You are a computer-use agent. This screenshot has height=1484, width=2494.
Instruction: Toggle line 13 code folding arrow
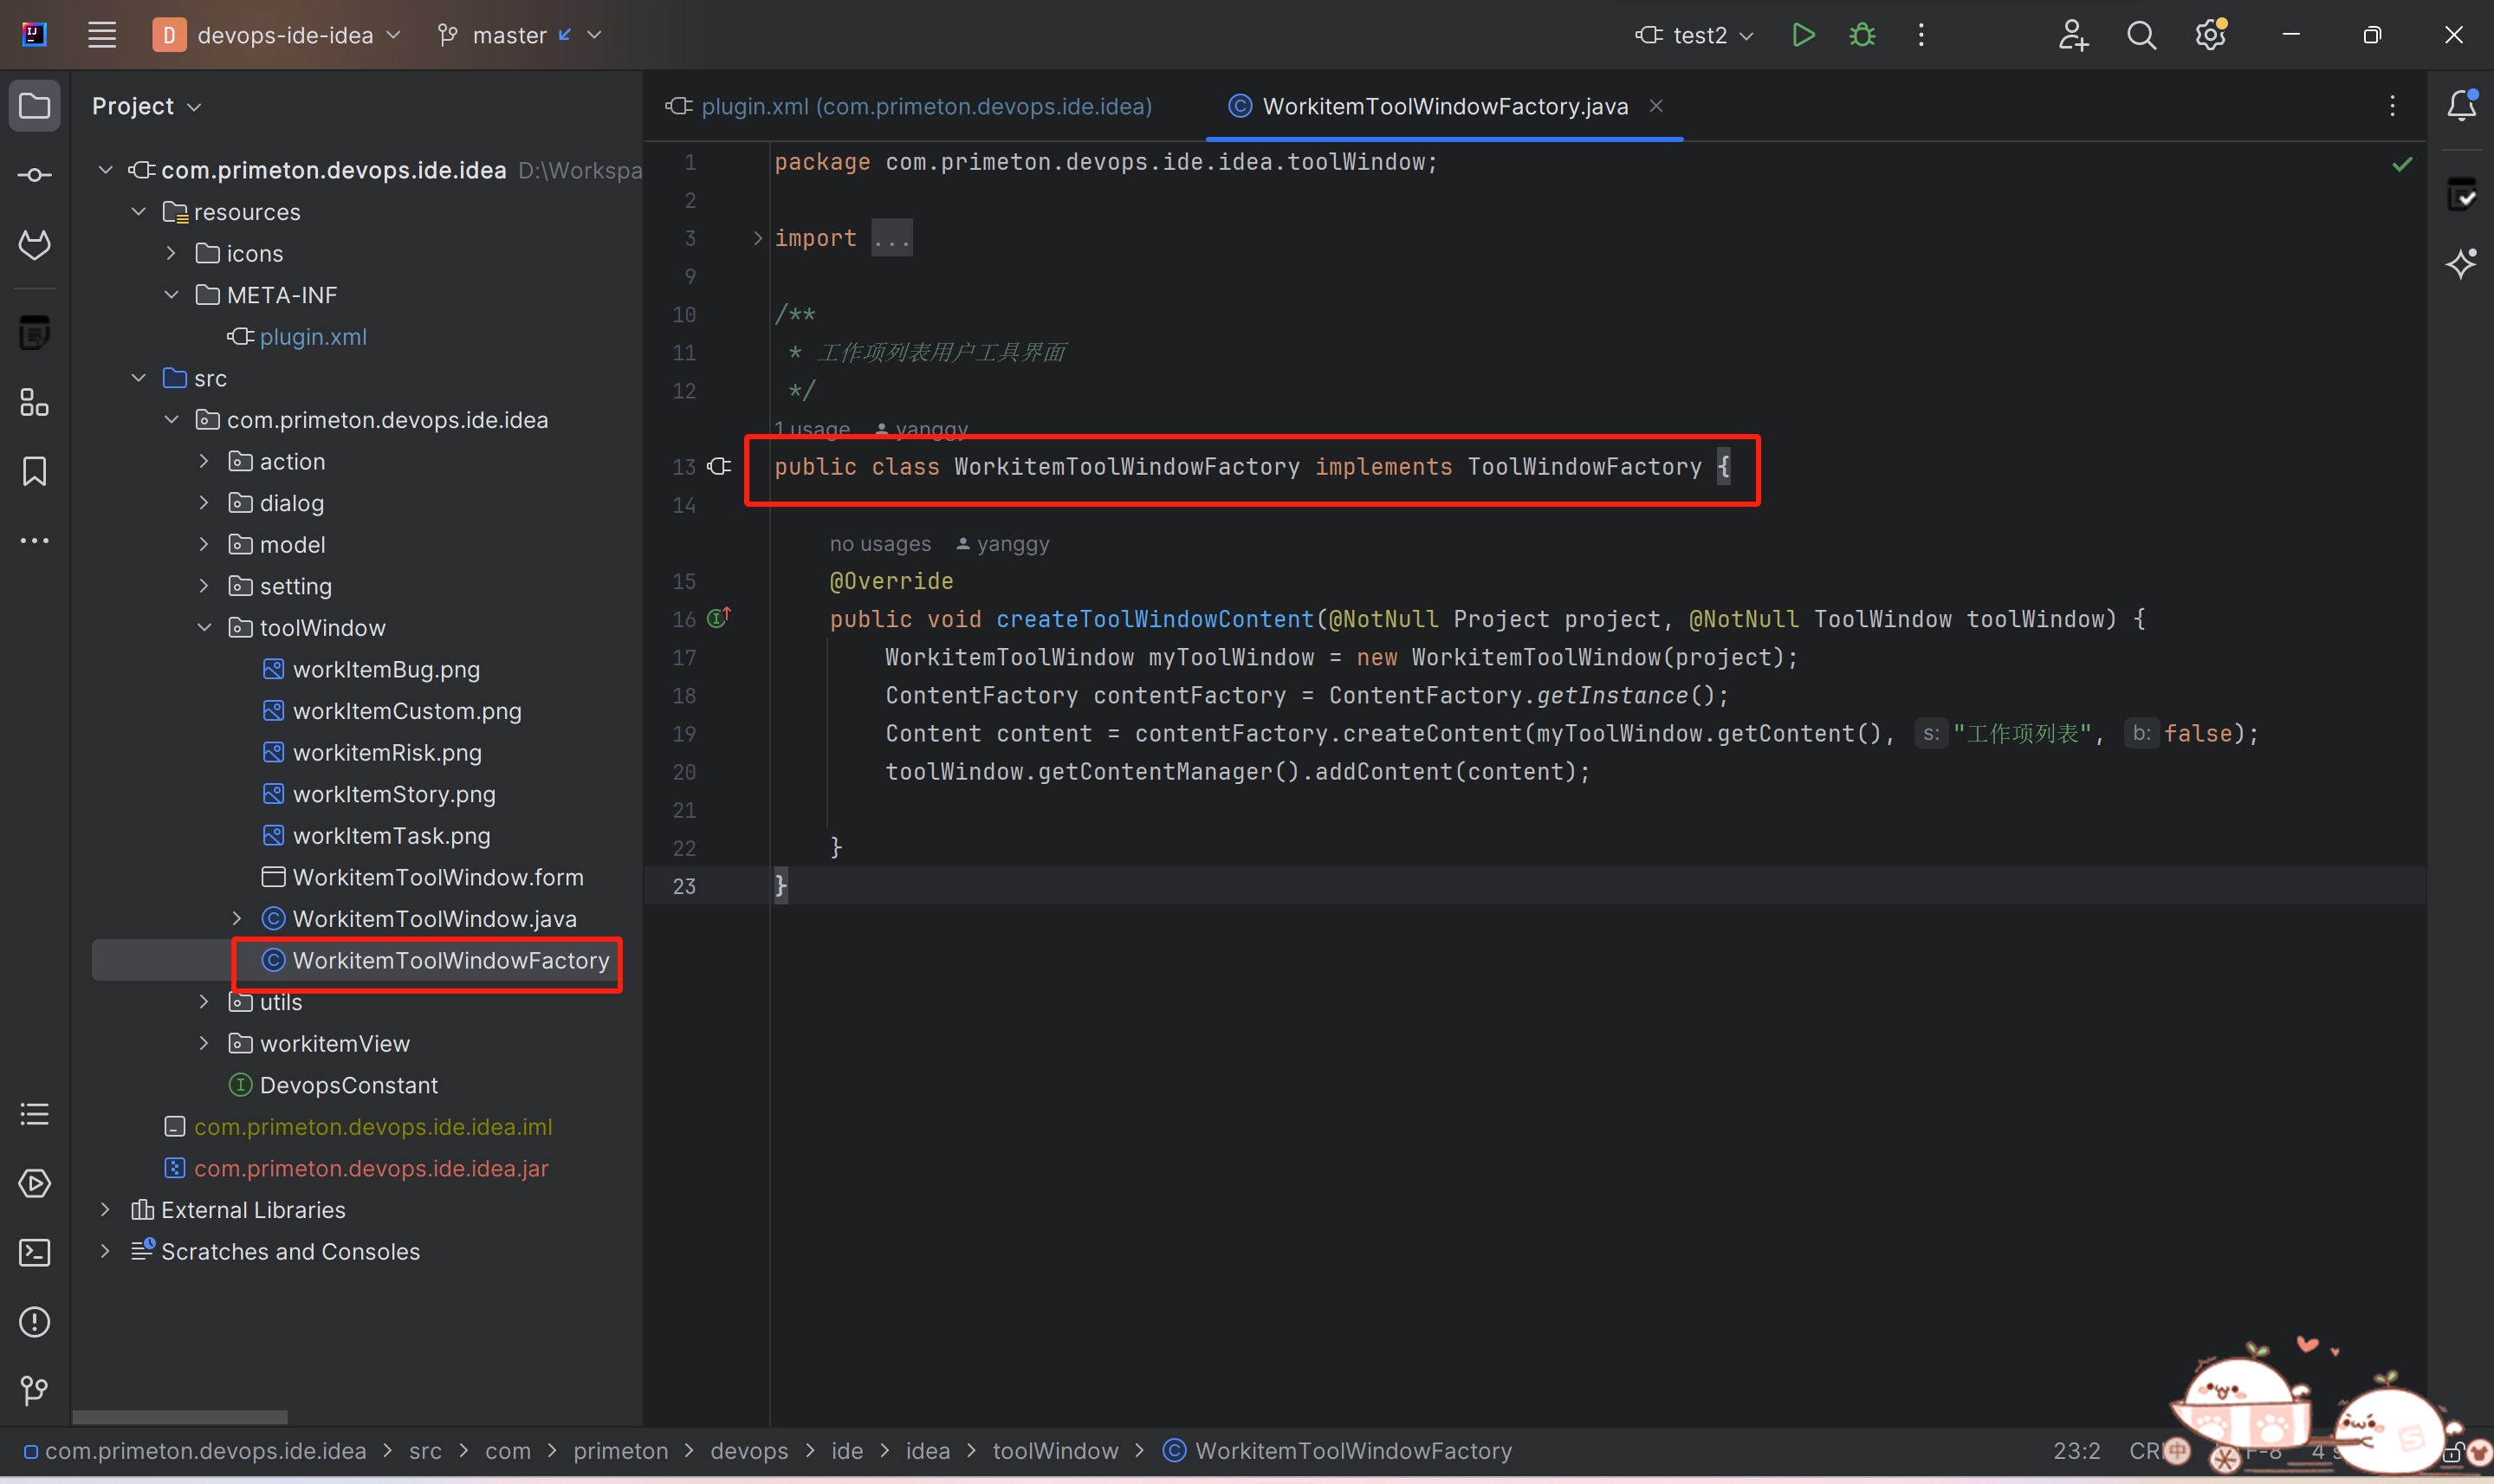point(751,466)
